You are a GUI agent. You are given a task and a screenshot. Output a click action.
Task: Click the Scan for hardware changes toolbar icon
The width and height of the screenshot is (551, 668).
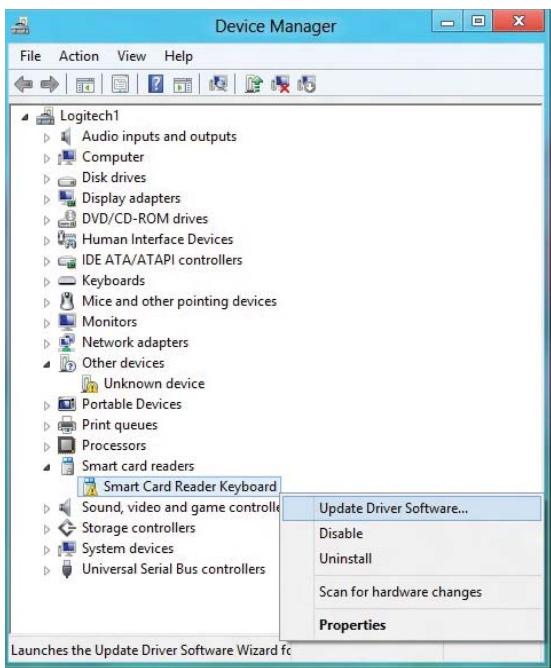click(218, 84)
